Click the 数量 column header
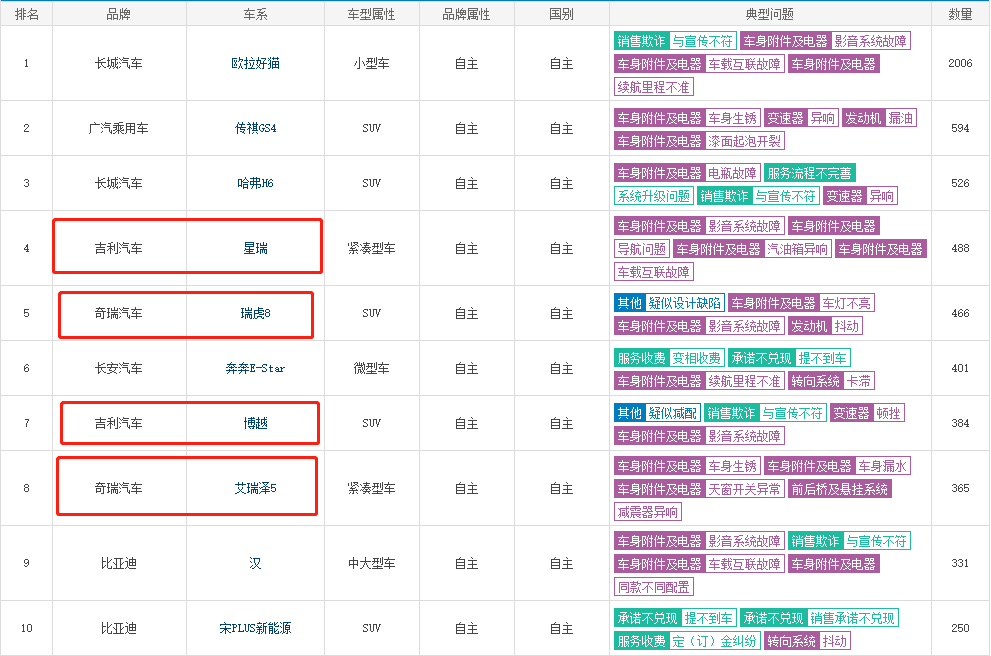Screen dimensions: 991x656 (960, 14)
